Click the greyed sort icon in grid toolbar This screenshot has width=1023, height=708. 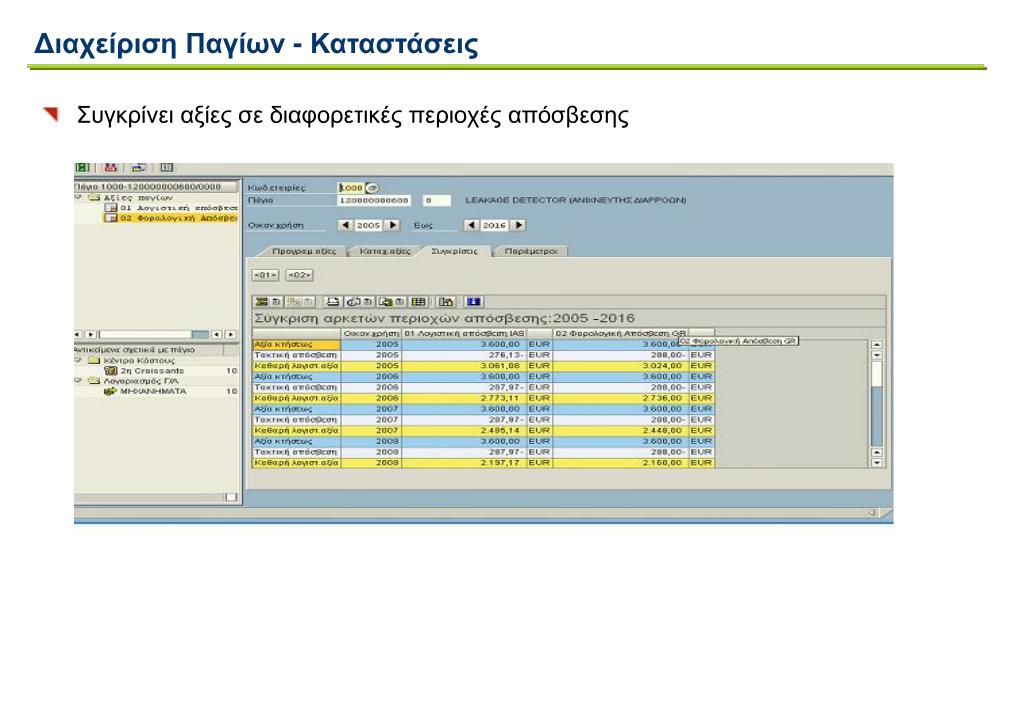click(x=293, y=301)
